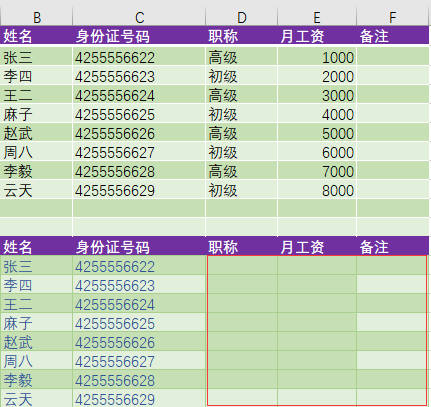Select the black 李四 name cell in upper table
The height and width of the screenshot is (407, 431).
point(36,76)
